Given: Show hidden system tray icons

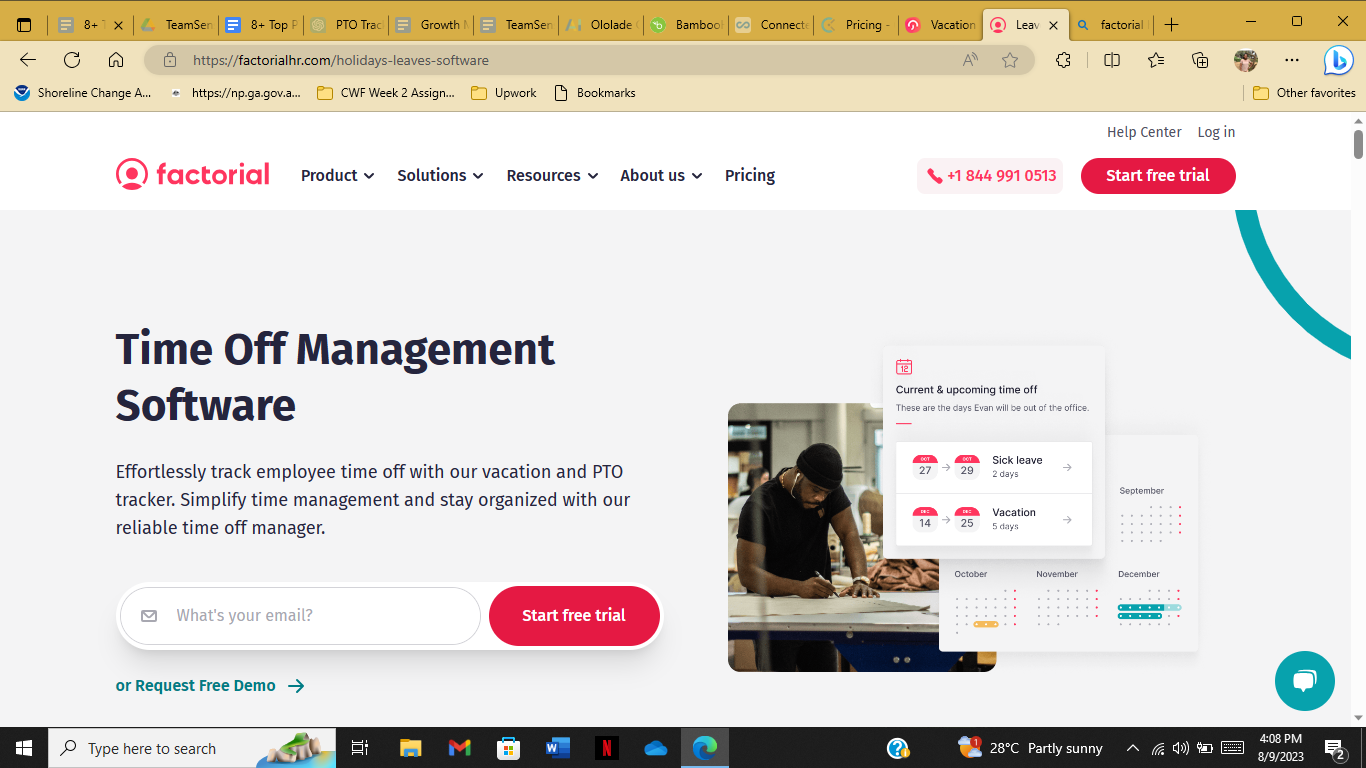Looking at the screenshot, I should pos(1133,748).
